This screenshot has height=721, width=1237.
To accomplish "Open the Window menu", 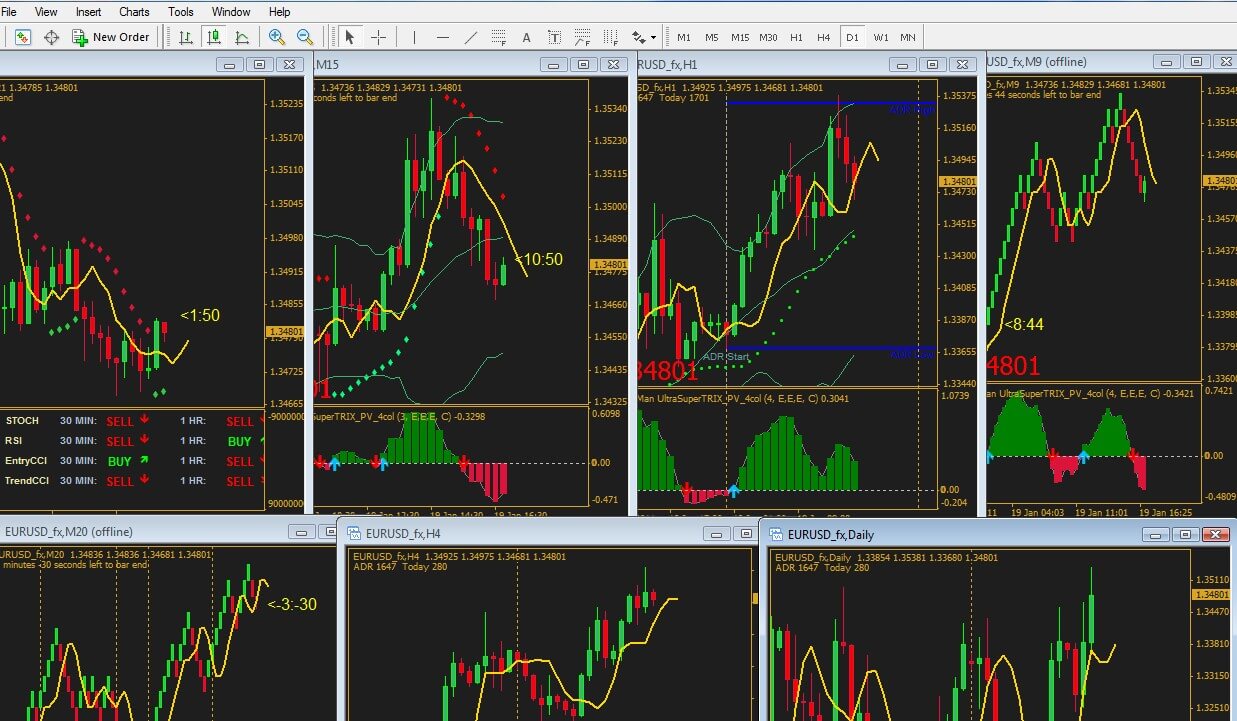I will (x=232, y=12).
